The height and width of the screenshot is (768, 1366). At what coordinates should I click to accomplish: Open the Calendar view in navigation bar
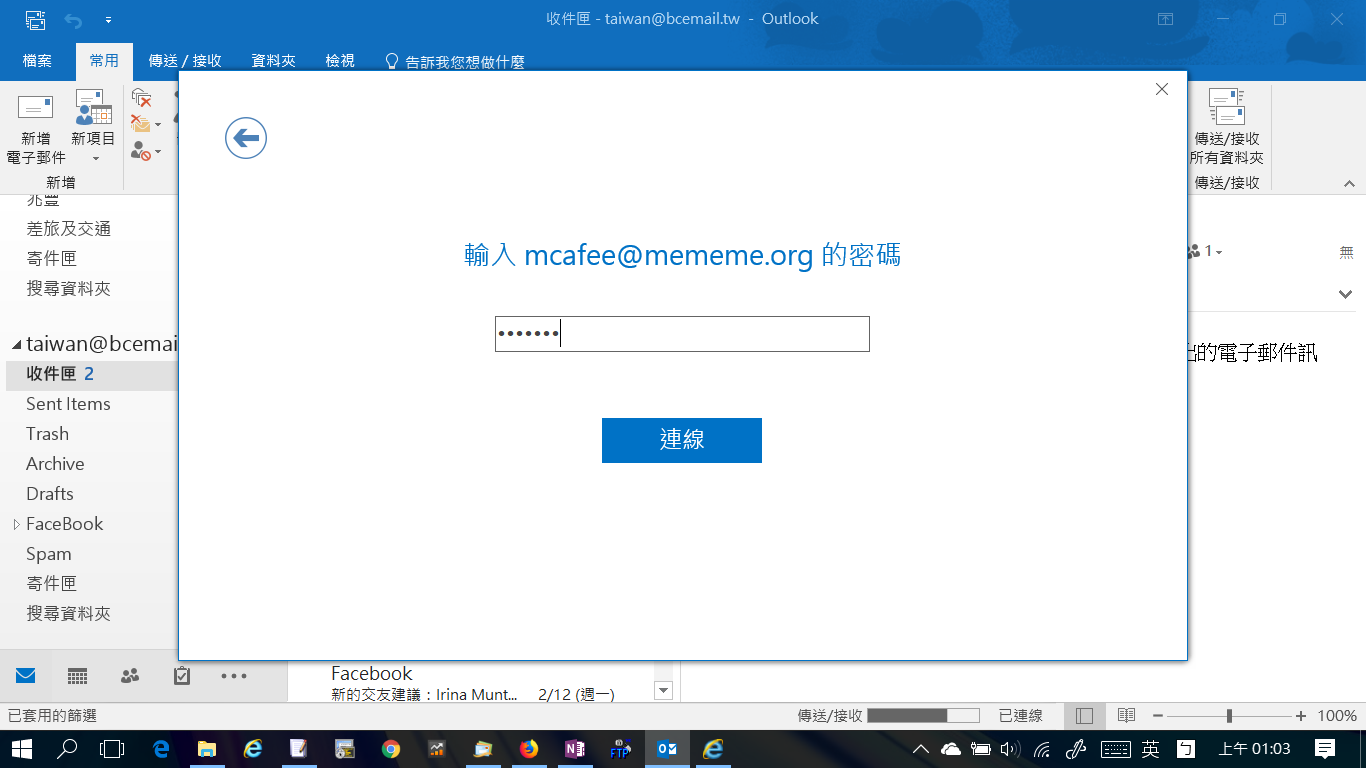(78, 676)
